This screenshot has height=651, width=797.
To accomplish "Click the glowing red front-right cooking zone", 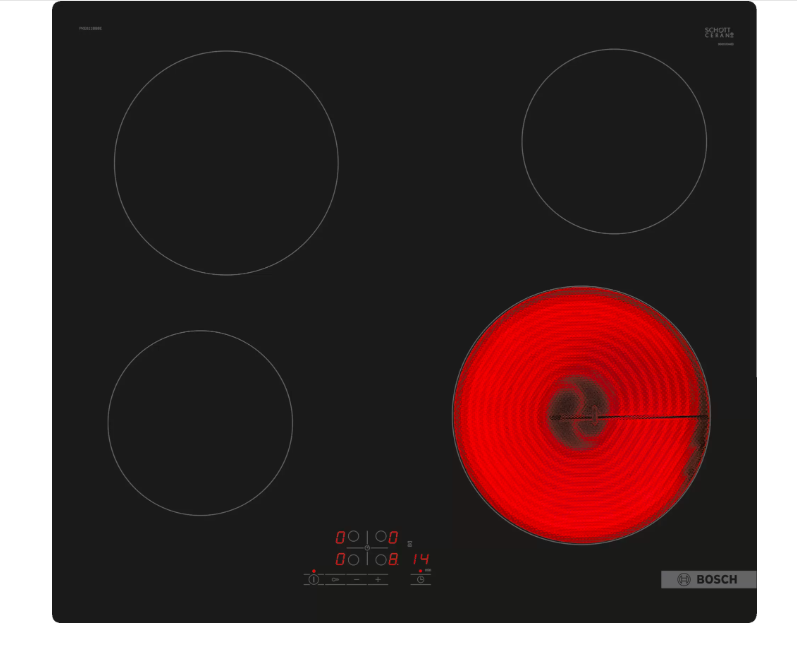I will [x=581, y=415].
